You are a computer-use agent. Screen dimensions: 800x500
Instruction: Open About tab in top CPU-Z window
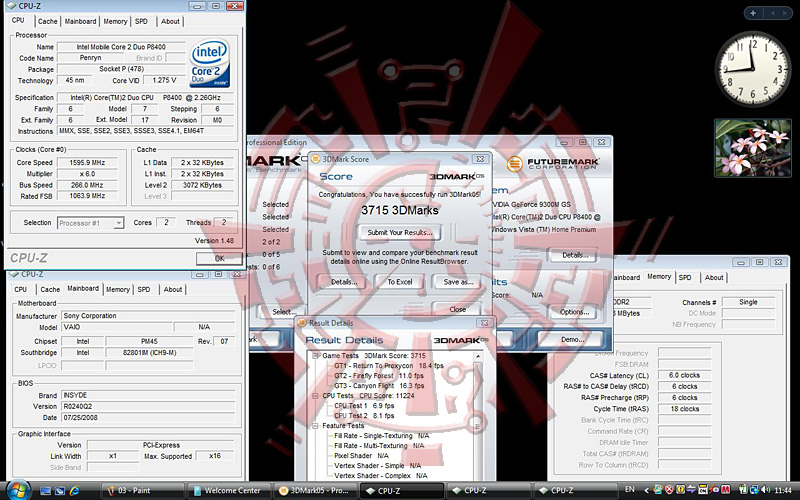coord(170,21)
